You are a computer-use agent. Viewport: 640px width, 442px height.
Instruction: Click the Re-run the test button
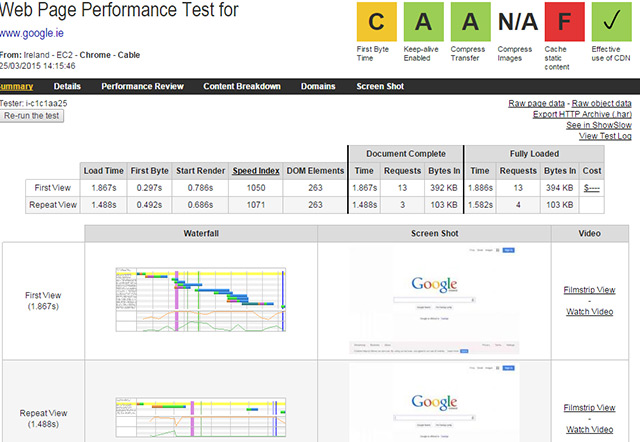pos(31,116)
